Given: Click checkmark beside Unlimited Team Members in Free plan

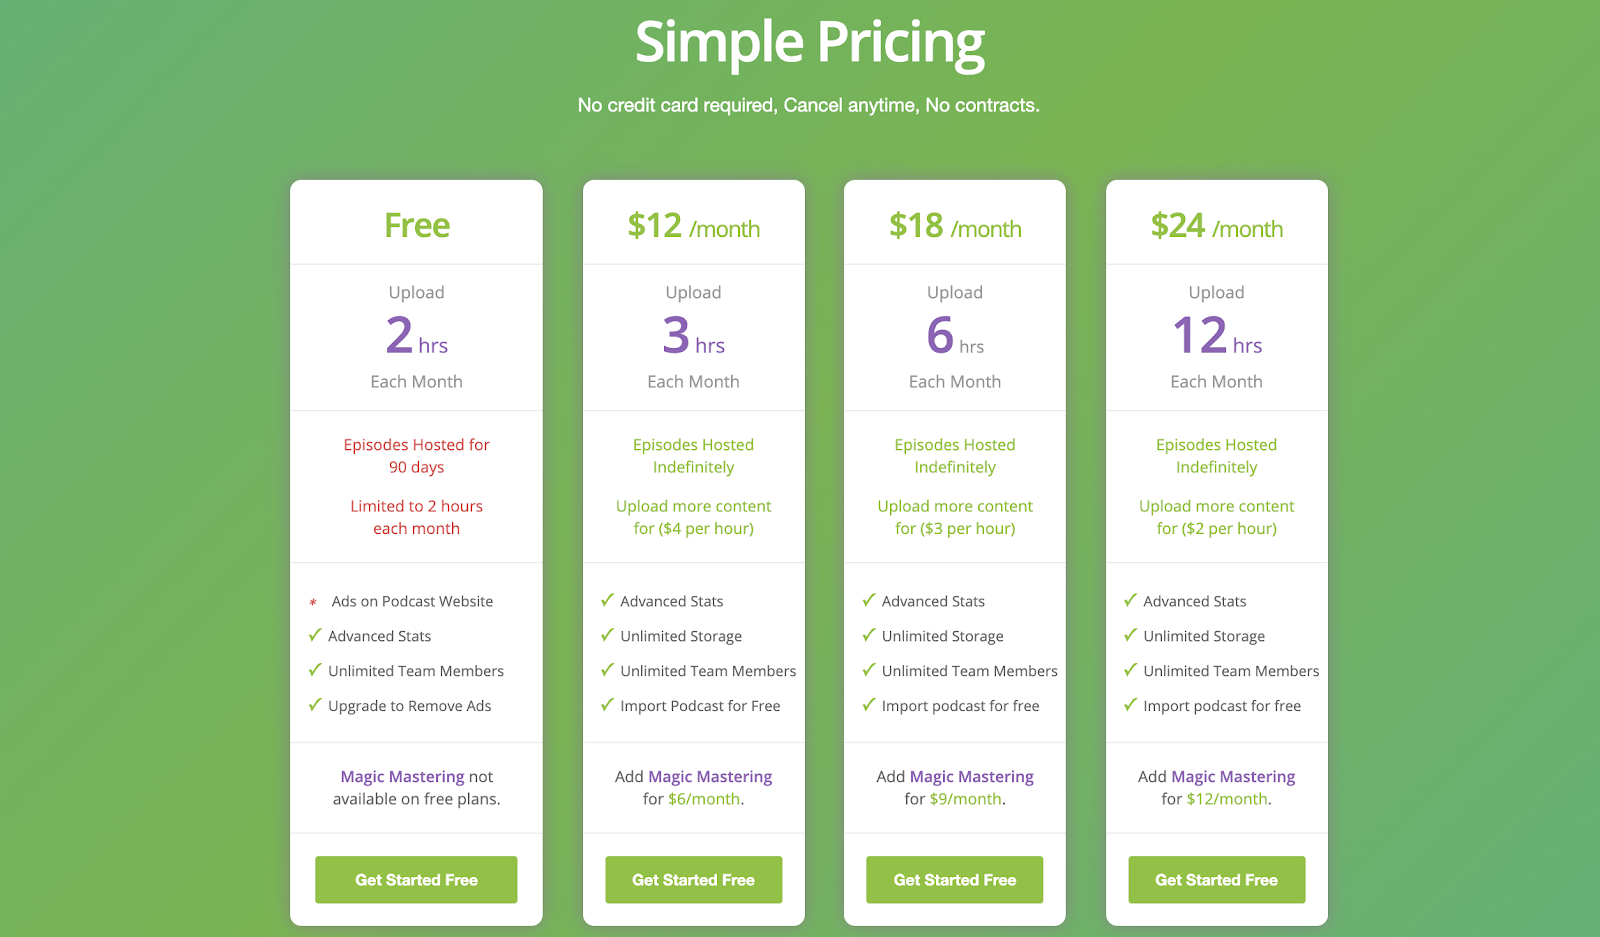Looking at the screenshot, I should point(315,670).
